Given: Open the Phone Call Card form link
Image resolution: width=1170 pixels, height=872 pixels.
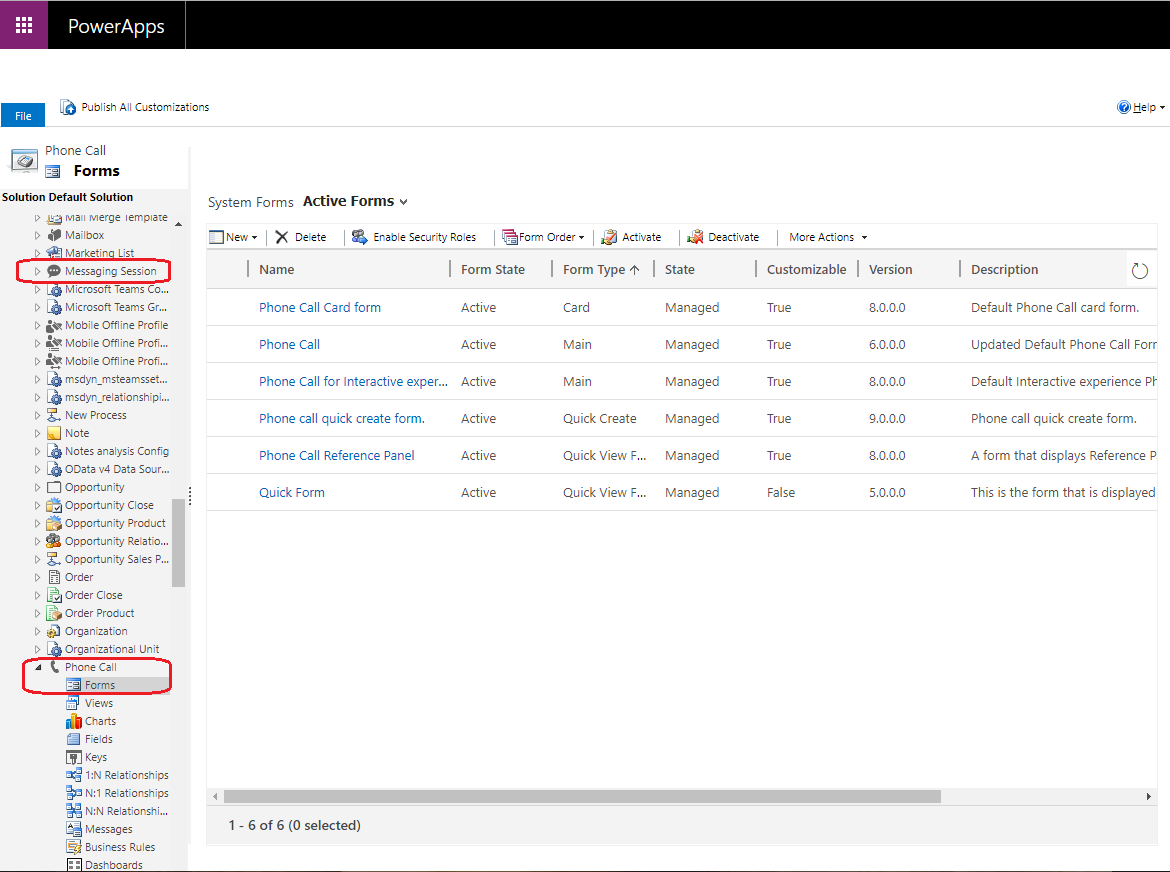Looking at the screenshot, I should coord(319,307).
